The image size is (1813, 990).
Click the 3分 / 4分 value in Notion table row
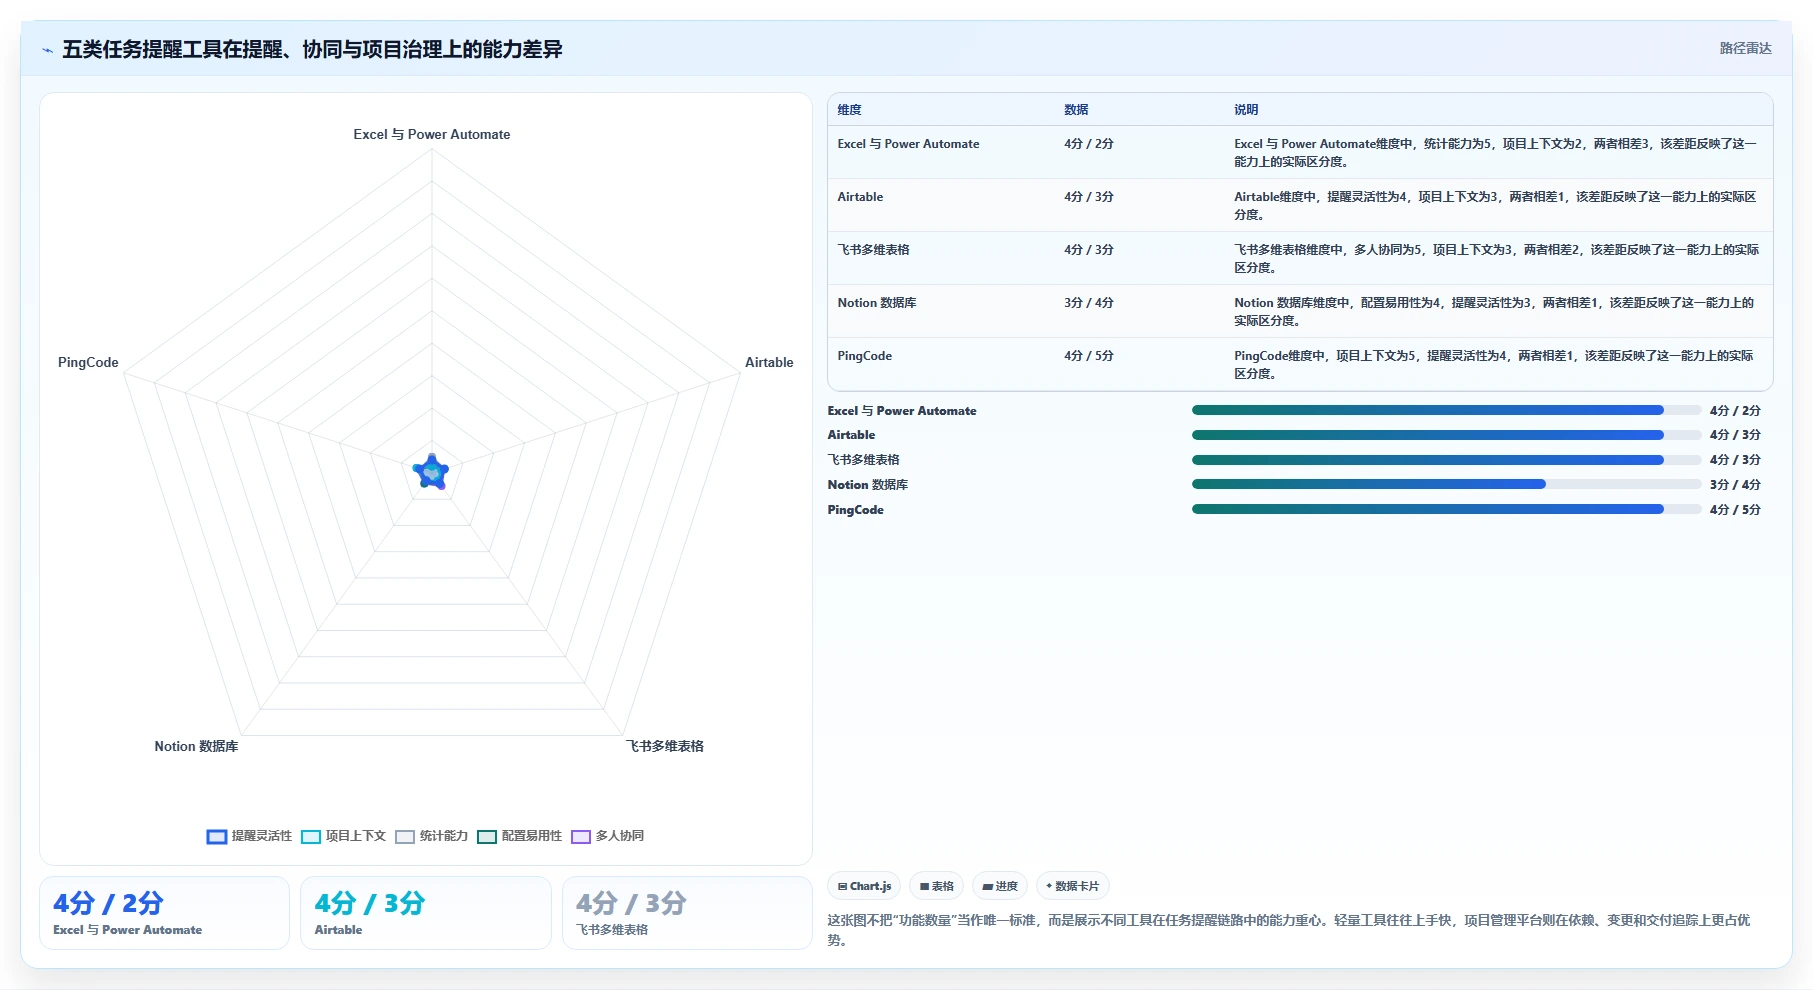[x=1089, y=303]
